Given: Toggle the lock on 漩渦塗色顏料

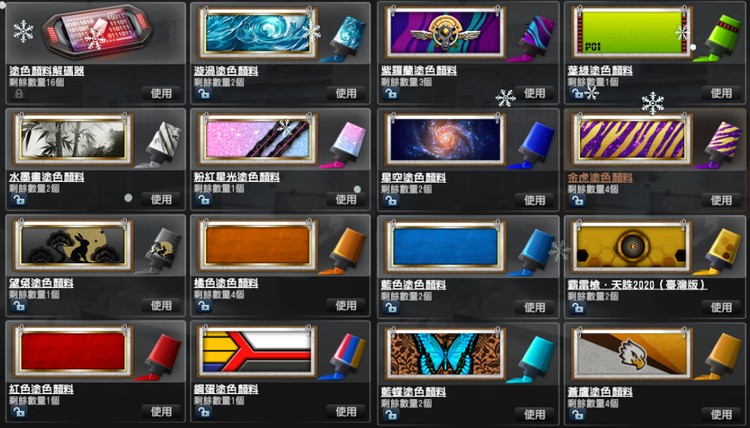Looking at the screenshot, I should (x=203, y=93).
